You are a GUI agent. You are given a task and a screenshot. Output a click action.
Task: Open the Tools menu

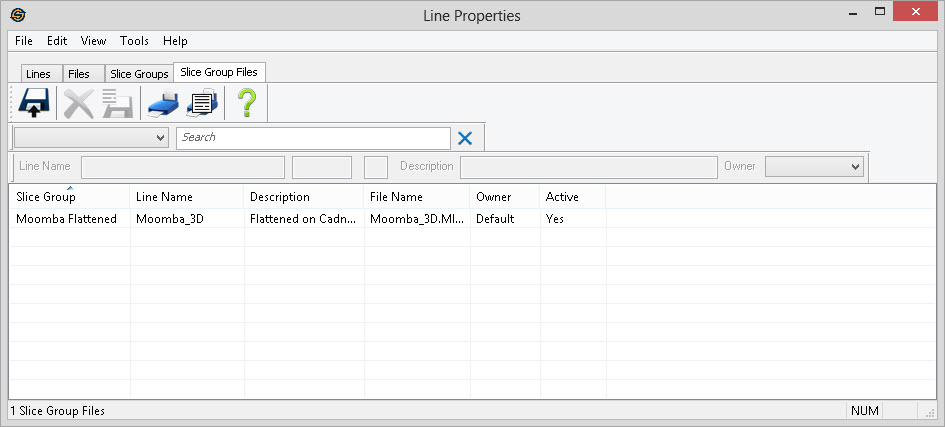134,41
